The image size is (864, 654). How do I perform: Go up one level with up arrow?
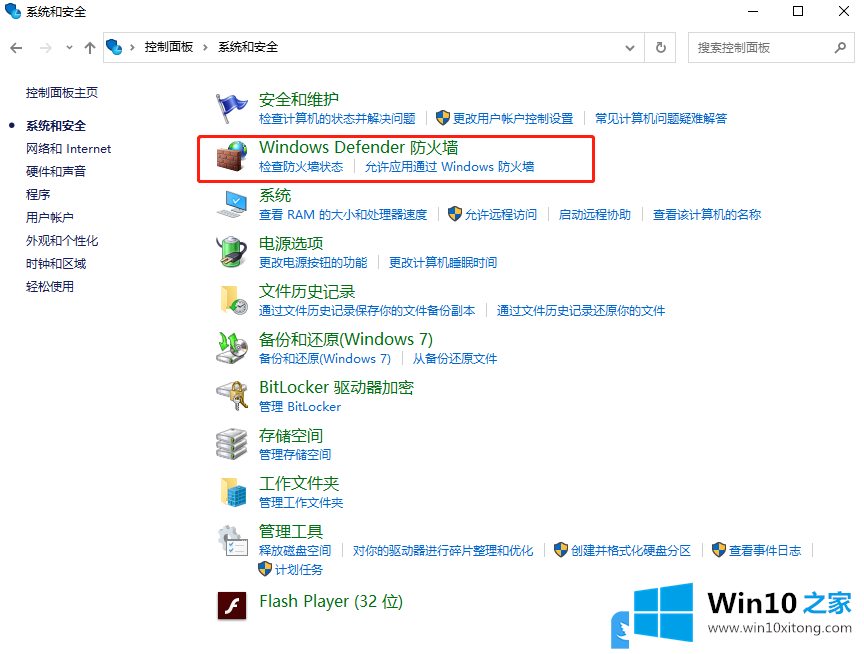point(90,48)
